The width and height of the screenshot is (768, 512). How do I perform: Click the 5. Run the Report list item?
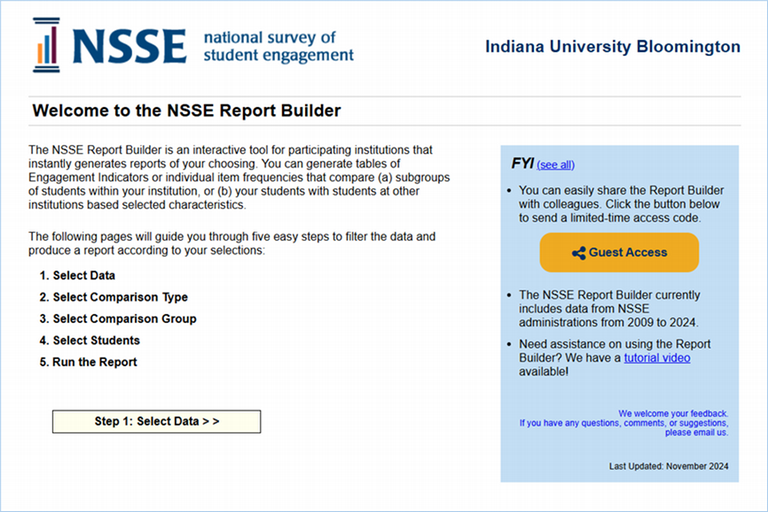point(88,362)
